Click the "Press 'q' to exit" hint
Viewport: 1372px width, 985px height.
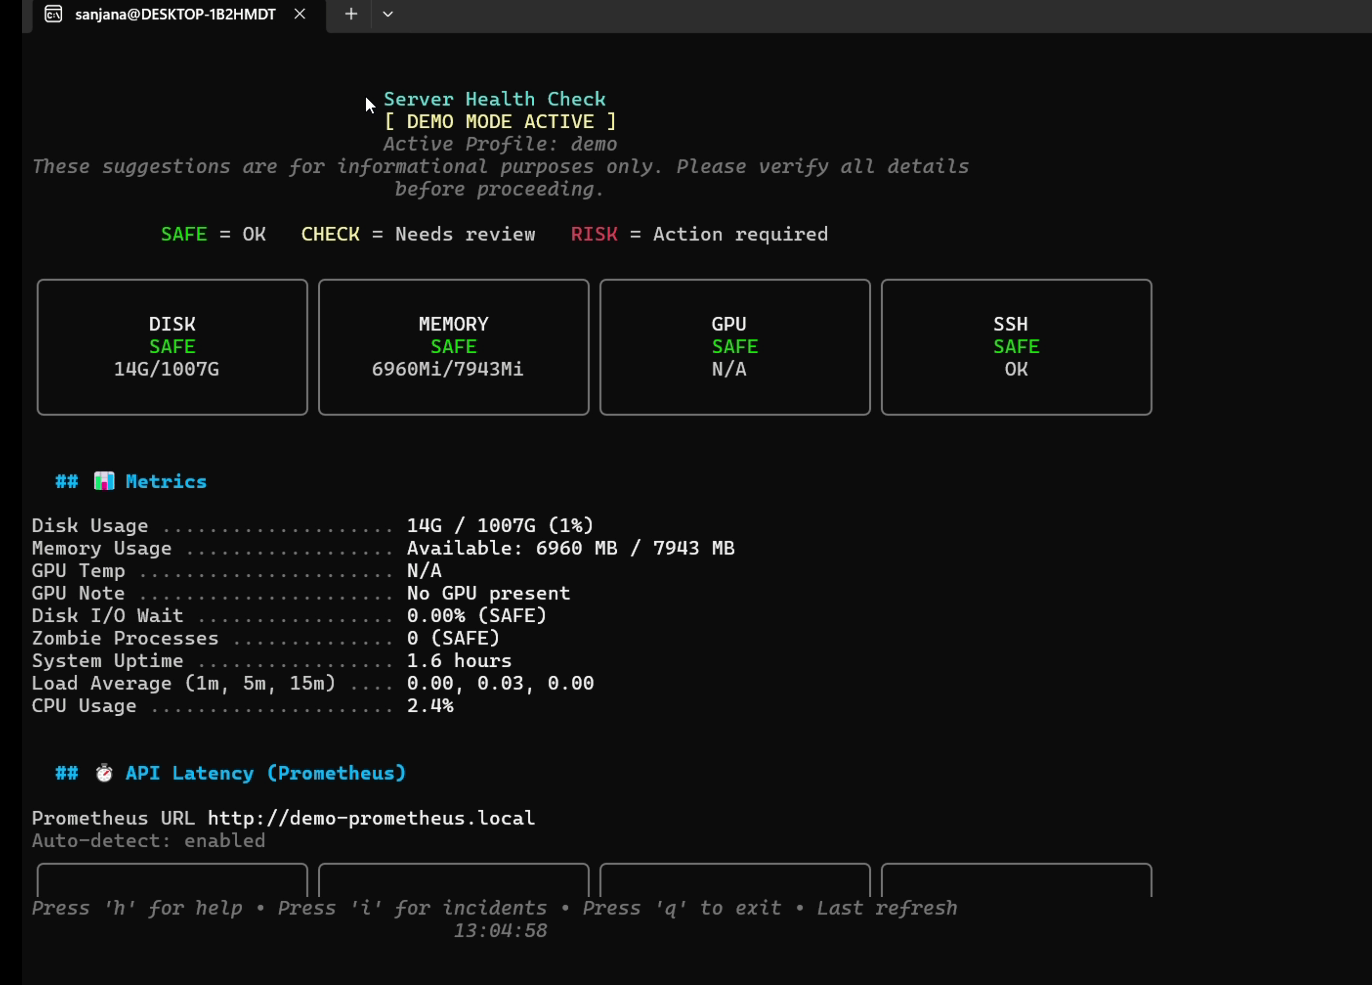pyautogui.click(x=682, y=908)
